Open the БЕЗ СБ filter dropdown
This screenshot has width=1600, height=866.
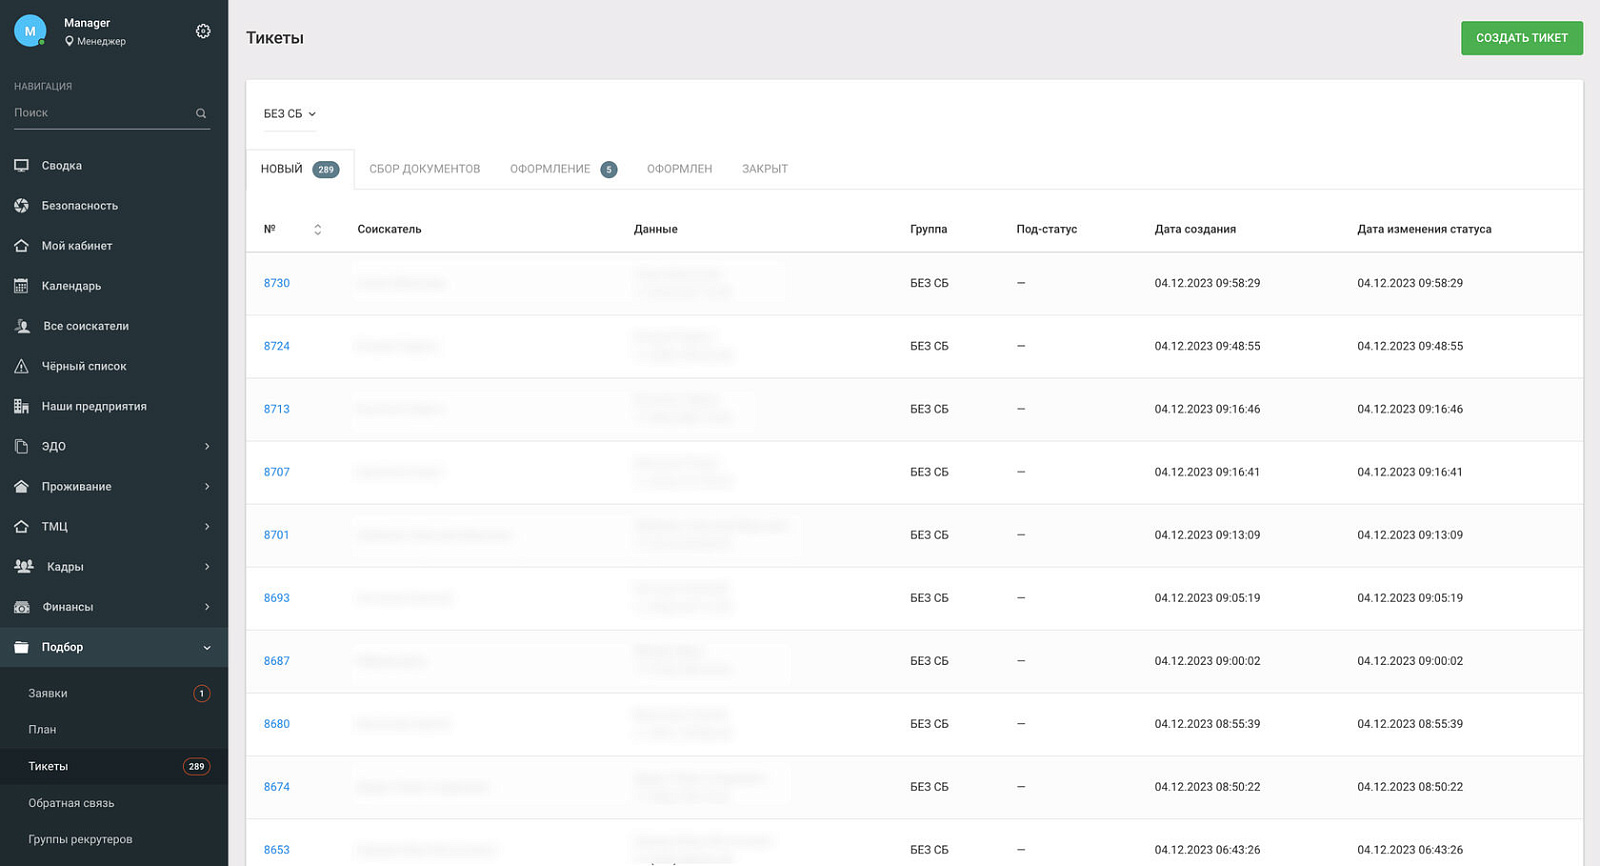point(290,114)
